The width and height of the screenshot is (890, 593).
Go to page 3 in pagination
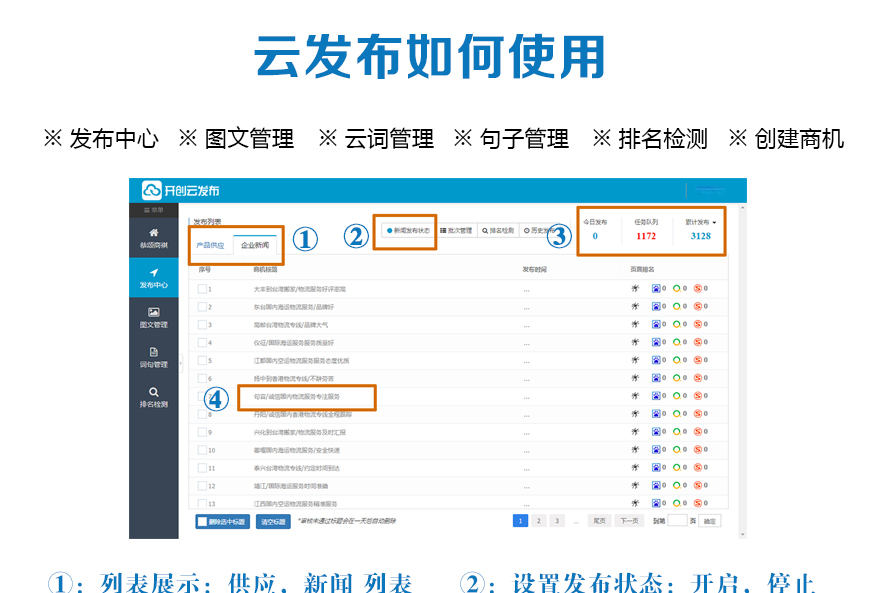point(557,520)
